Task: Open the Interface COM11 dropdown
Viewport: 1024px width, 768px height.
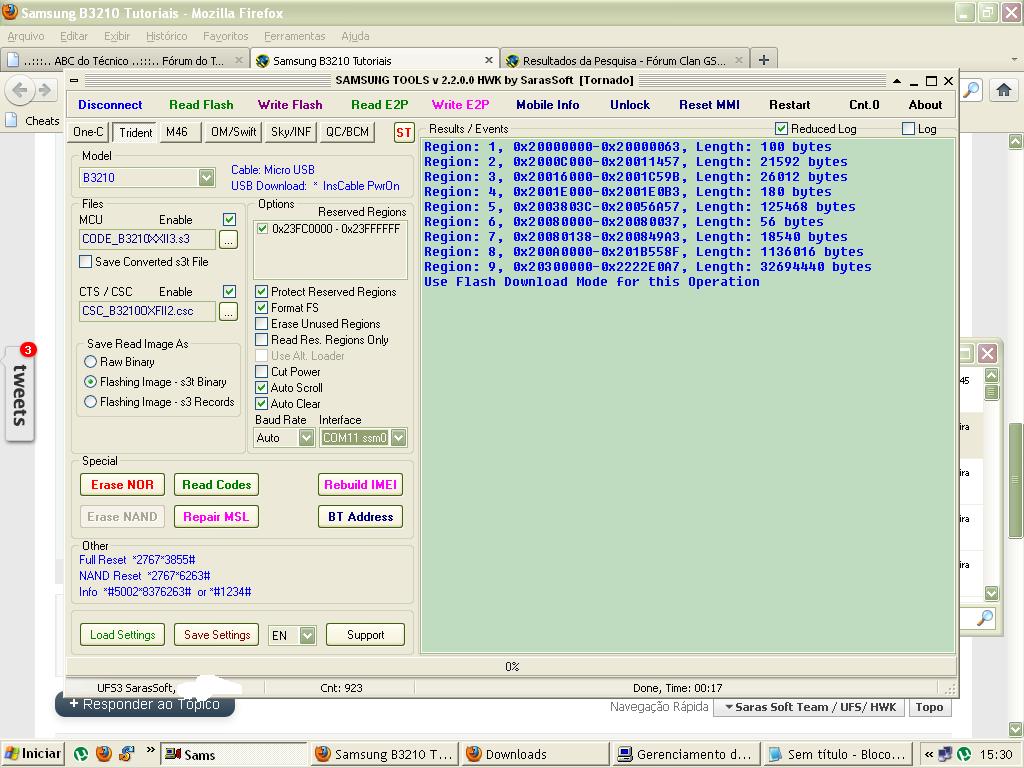Action: pos(398,438)
